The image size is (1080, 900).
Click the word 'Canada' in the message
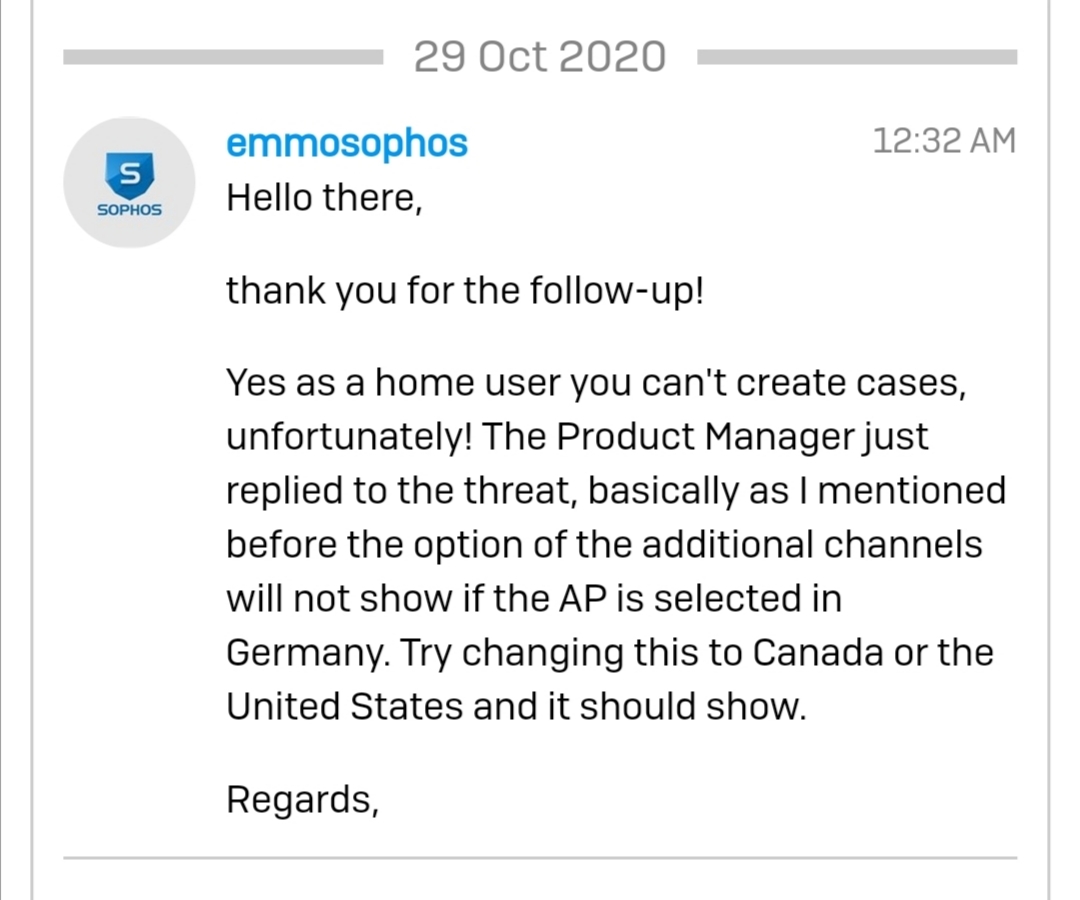[817, 652]
